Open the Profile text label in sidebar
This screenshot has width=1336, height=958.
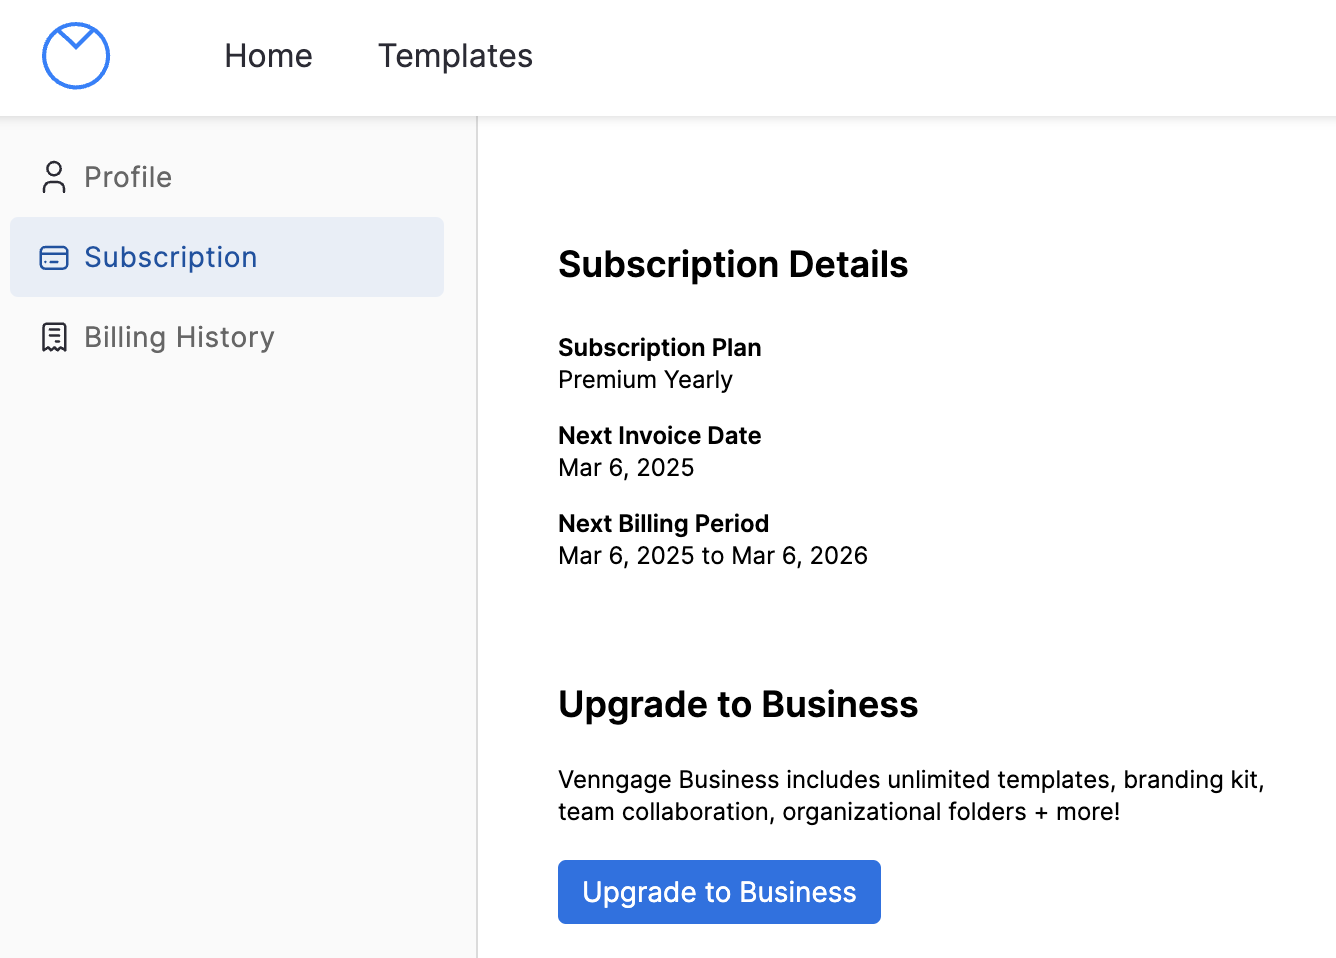(128, 177)
